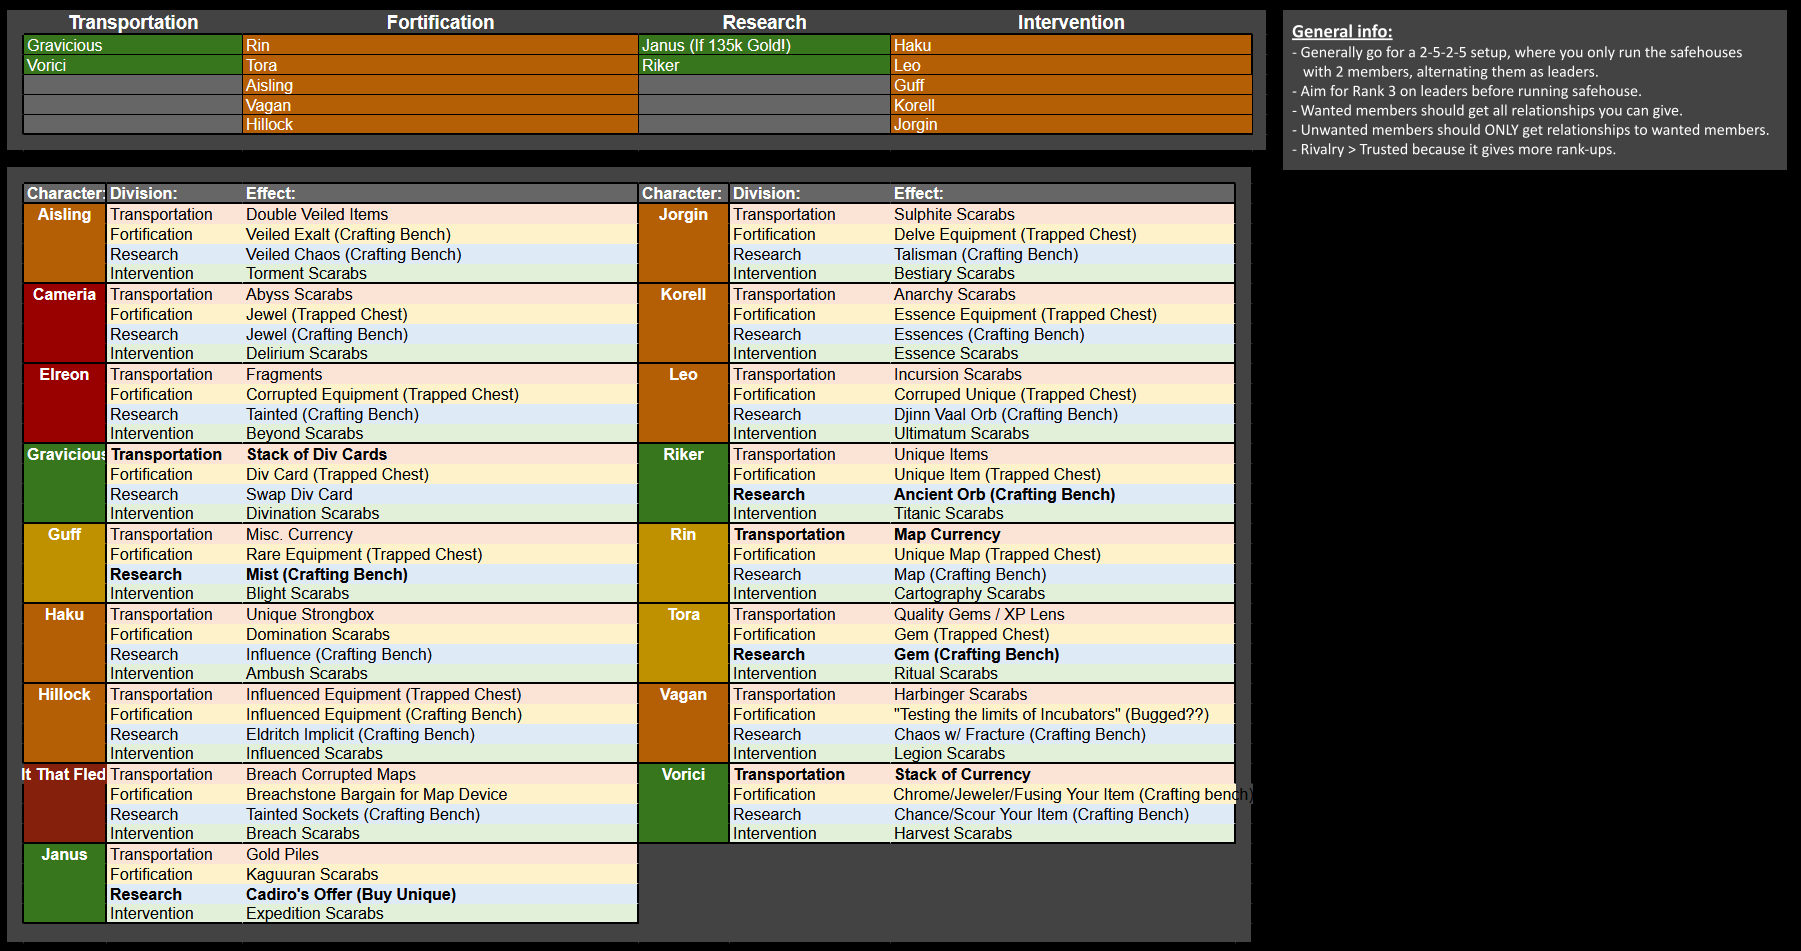Select the 'Harvest Scarabs' cell
The width and height of the screenshot is (1801, 951).
1062,833
